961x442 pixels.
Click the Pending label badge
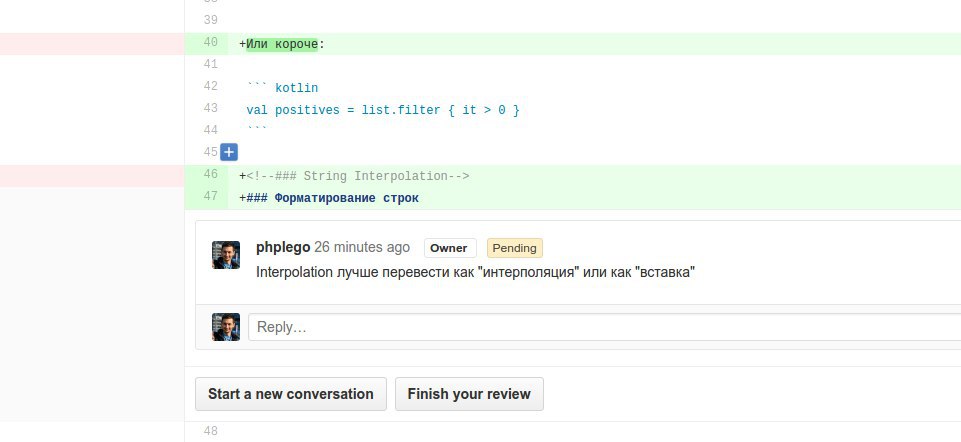514,248
